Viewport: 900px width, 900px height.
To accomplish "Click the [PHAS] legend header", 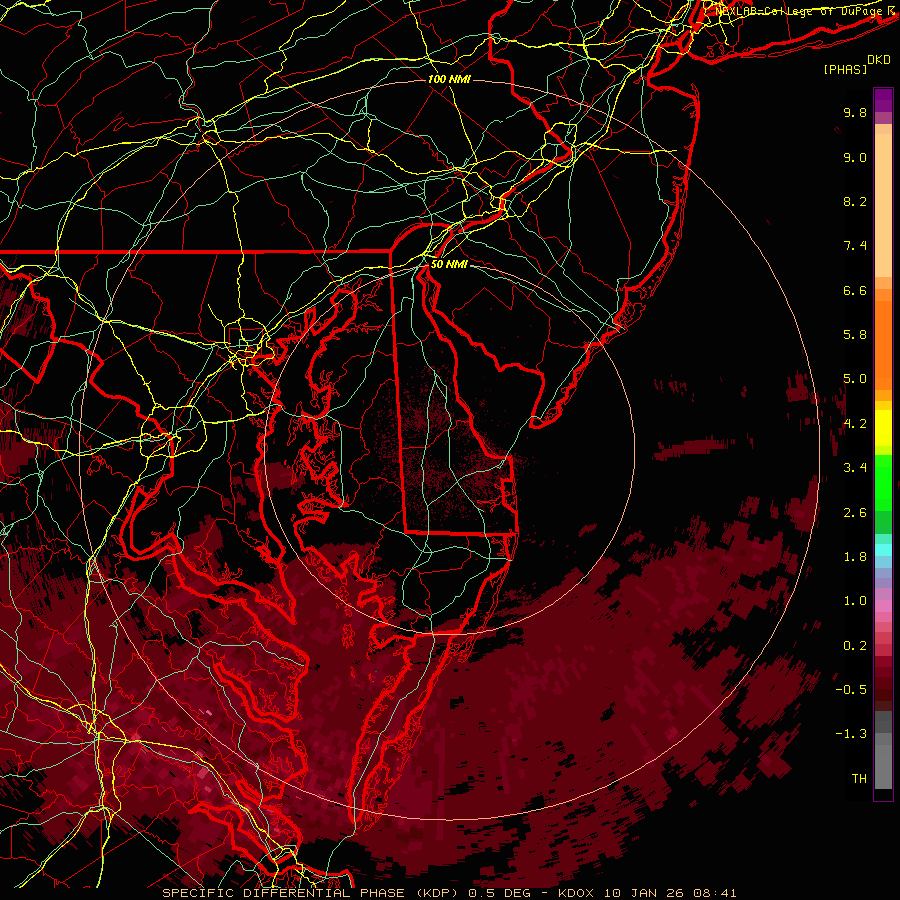I will point(845,69).
